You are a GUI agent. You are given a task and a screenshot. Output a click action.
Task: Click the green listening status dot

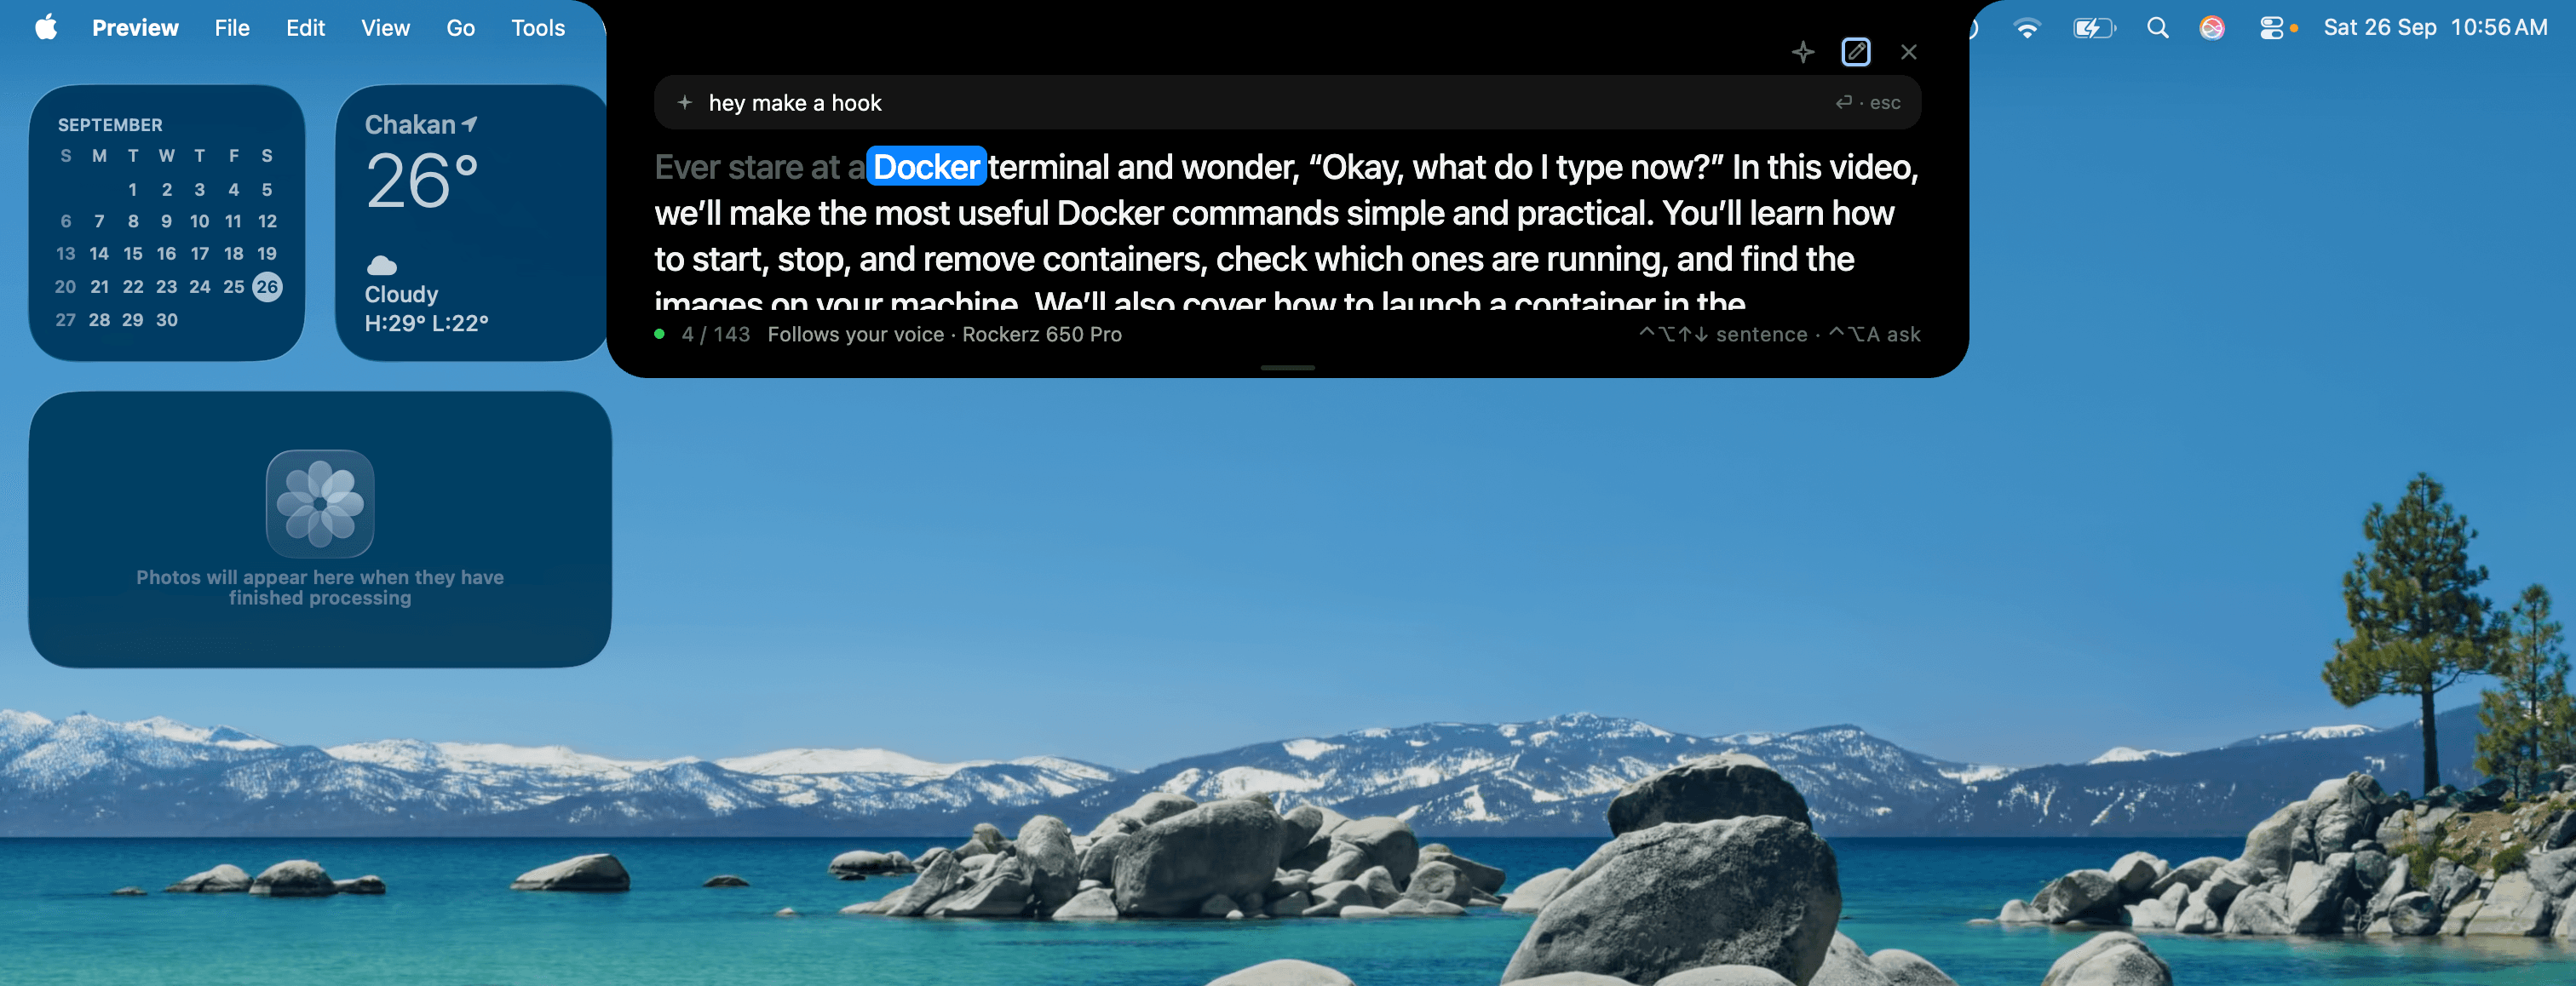(659, 334)
